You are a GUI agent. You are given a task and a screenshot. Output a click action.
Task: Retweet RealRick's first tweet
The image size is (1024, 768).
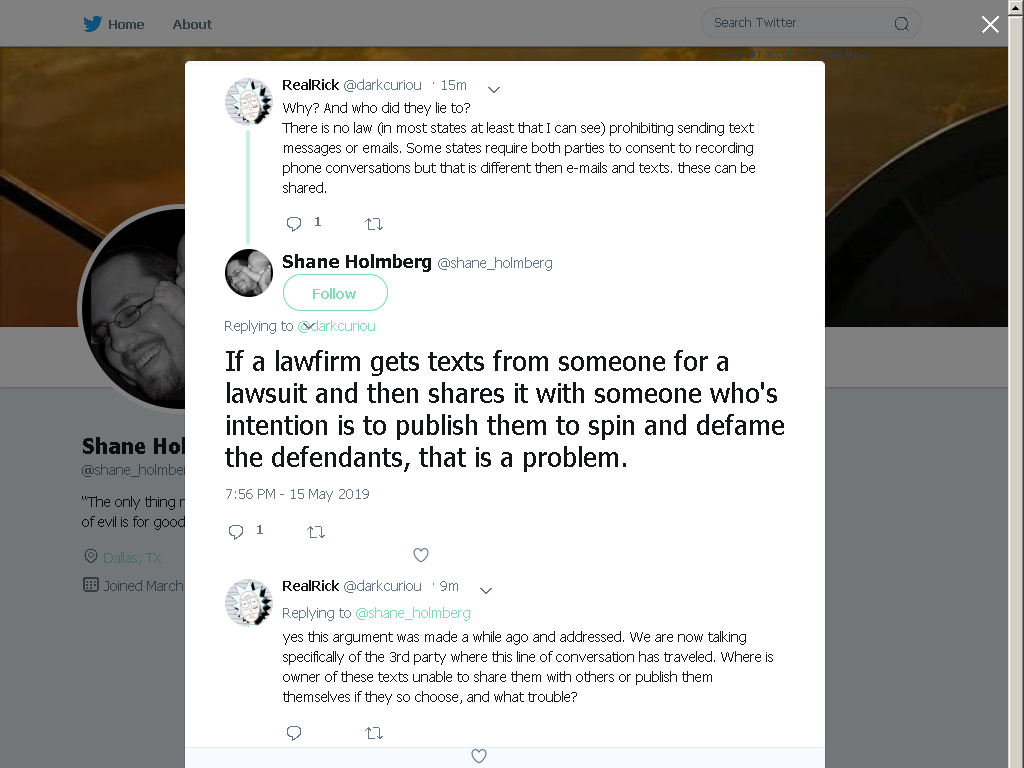tap(374, 224)
